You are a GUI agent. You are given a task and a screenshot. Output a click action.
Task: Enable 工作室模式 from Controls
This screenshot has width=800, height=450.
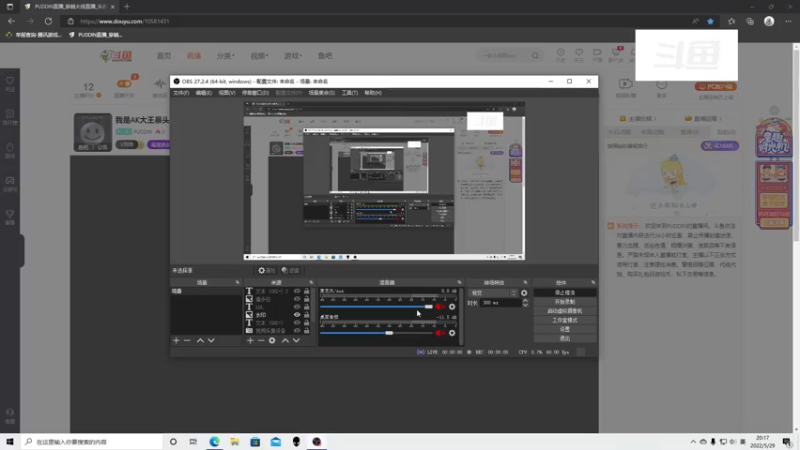point(565,320)
